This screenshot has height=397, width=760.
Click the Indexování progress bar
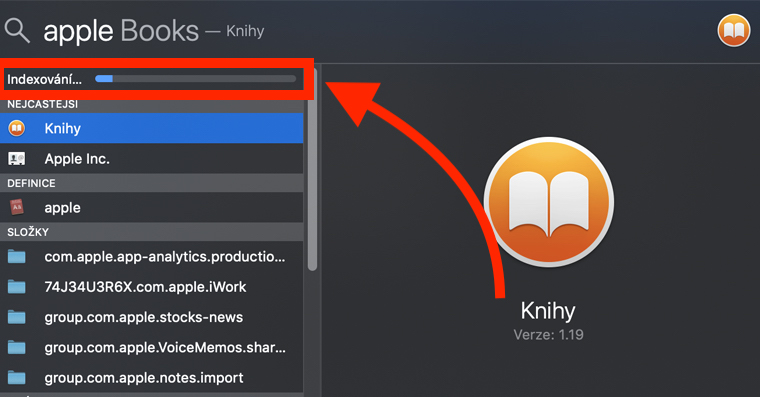pyautogui.click(x=195, y=79)
